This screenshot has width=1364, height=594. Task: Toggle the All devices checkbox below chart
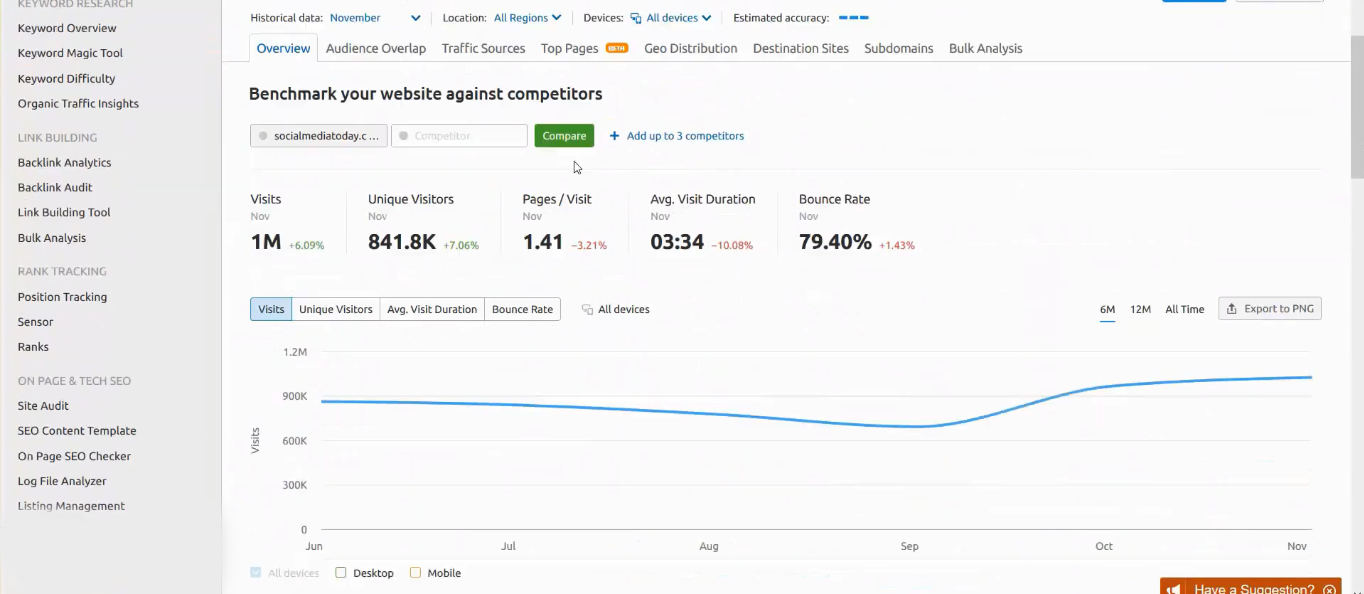tap(256, 573)
